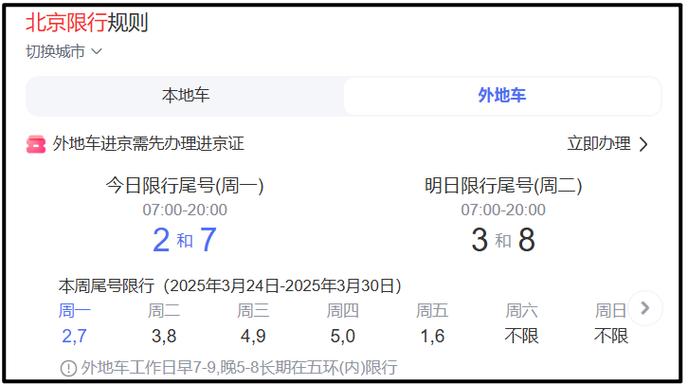Select 周五 in the weekly schedule

(x=432, y=311)
